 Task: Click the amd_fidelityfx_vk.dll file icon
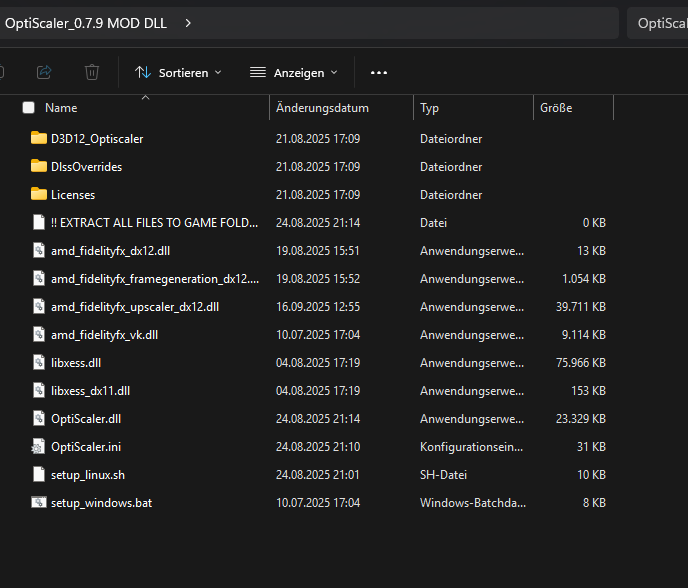click(x=39, y=334)
